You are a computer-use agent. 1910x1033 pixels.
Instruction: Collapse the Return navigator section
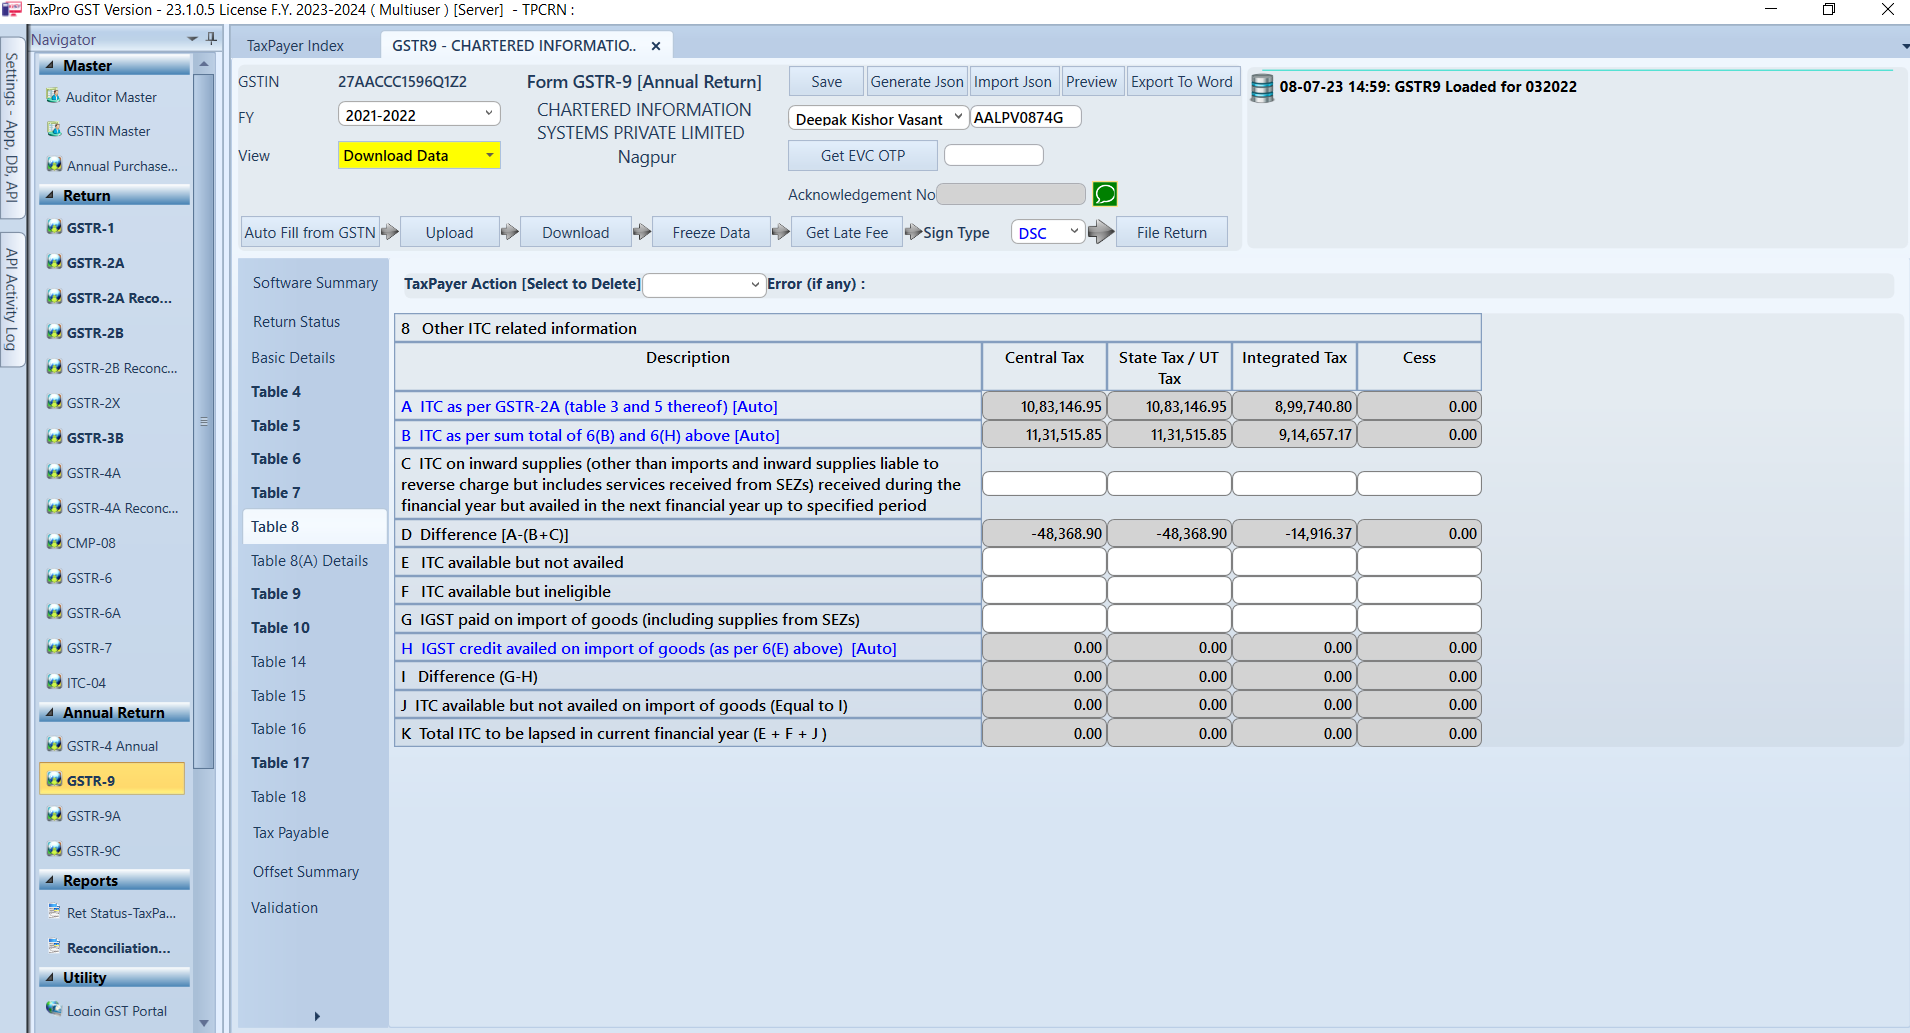(50, 195)
